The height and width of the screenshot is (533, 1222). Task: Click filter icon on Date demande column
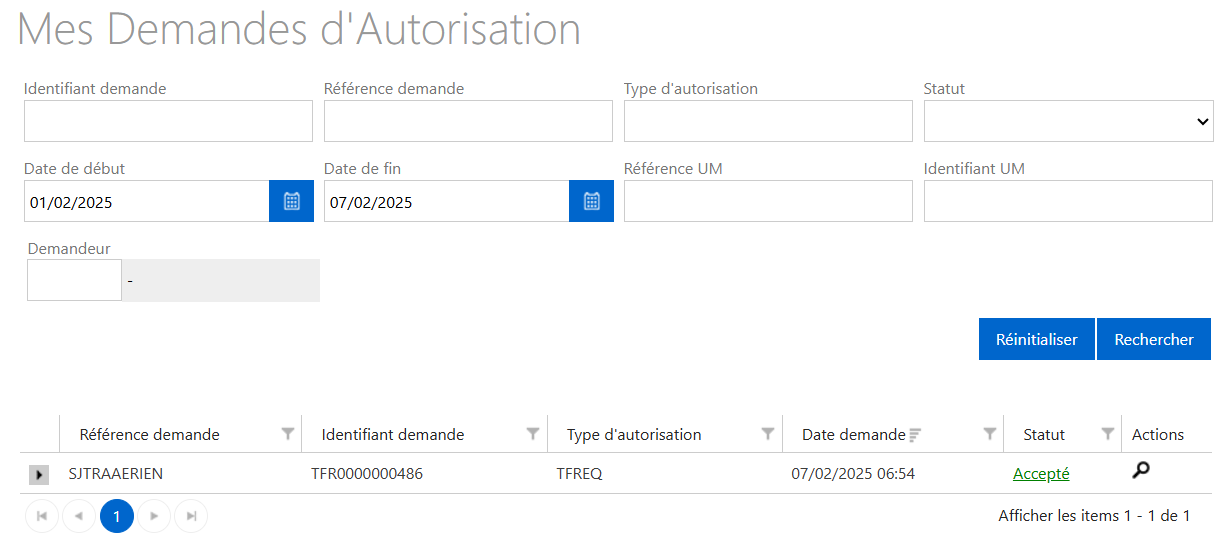tap(990, 434)
